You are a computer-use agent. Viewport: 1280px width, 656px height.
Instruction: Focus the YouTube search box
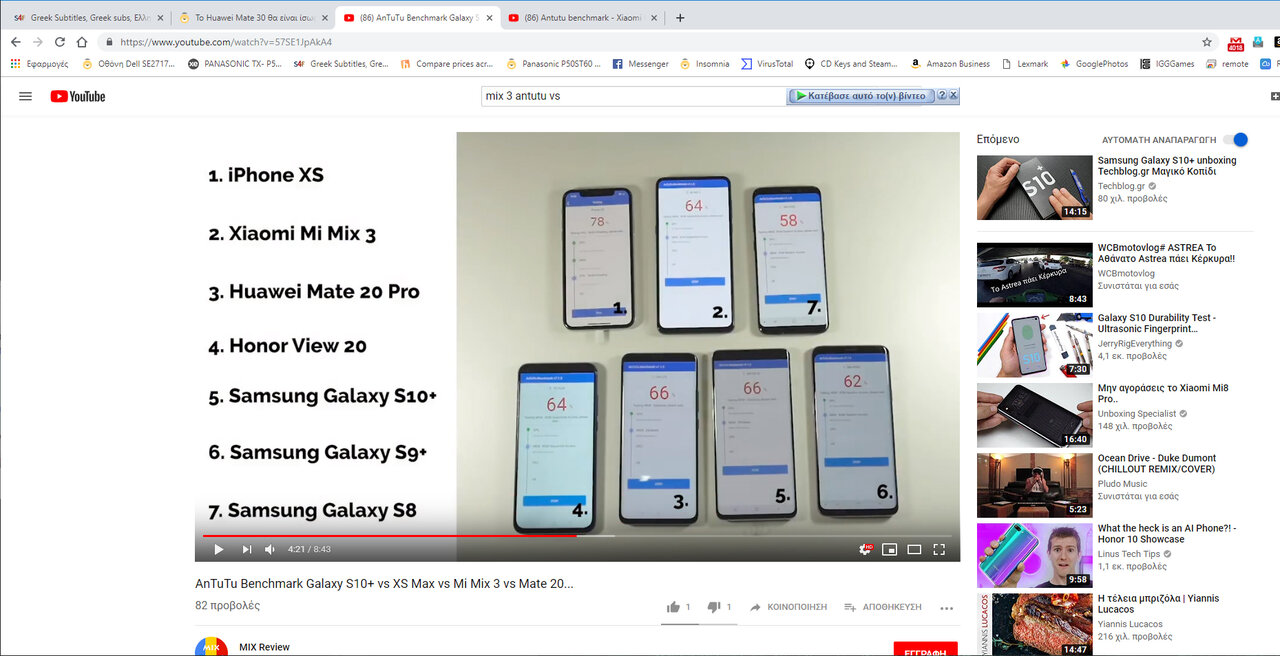click(x=633, y=96)
